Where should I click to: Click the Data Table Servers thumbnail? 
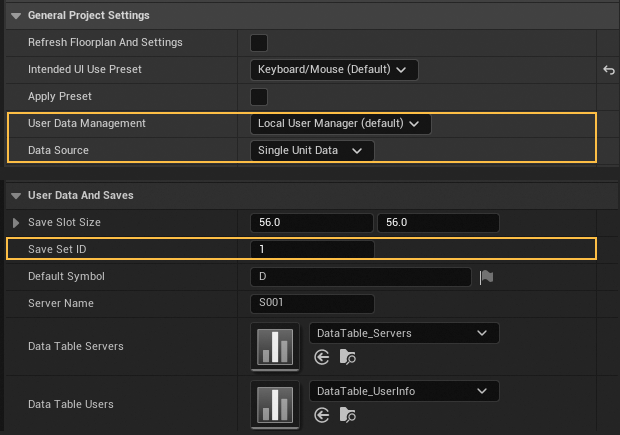[x=273, y=346]
